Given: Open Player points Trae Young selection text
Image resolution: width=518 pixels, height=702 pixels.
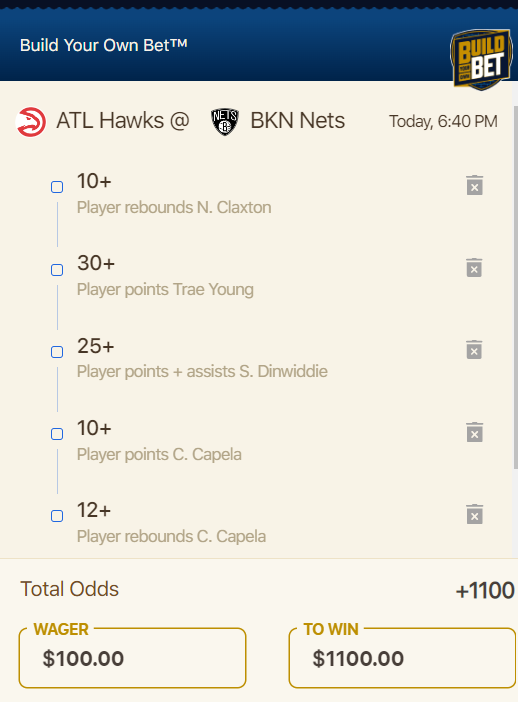Looking at the screenshot, I should pos(165,290).
